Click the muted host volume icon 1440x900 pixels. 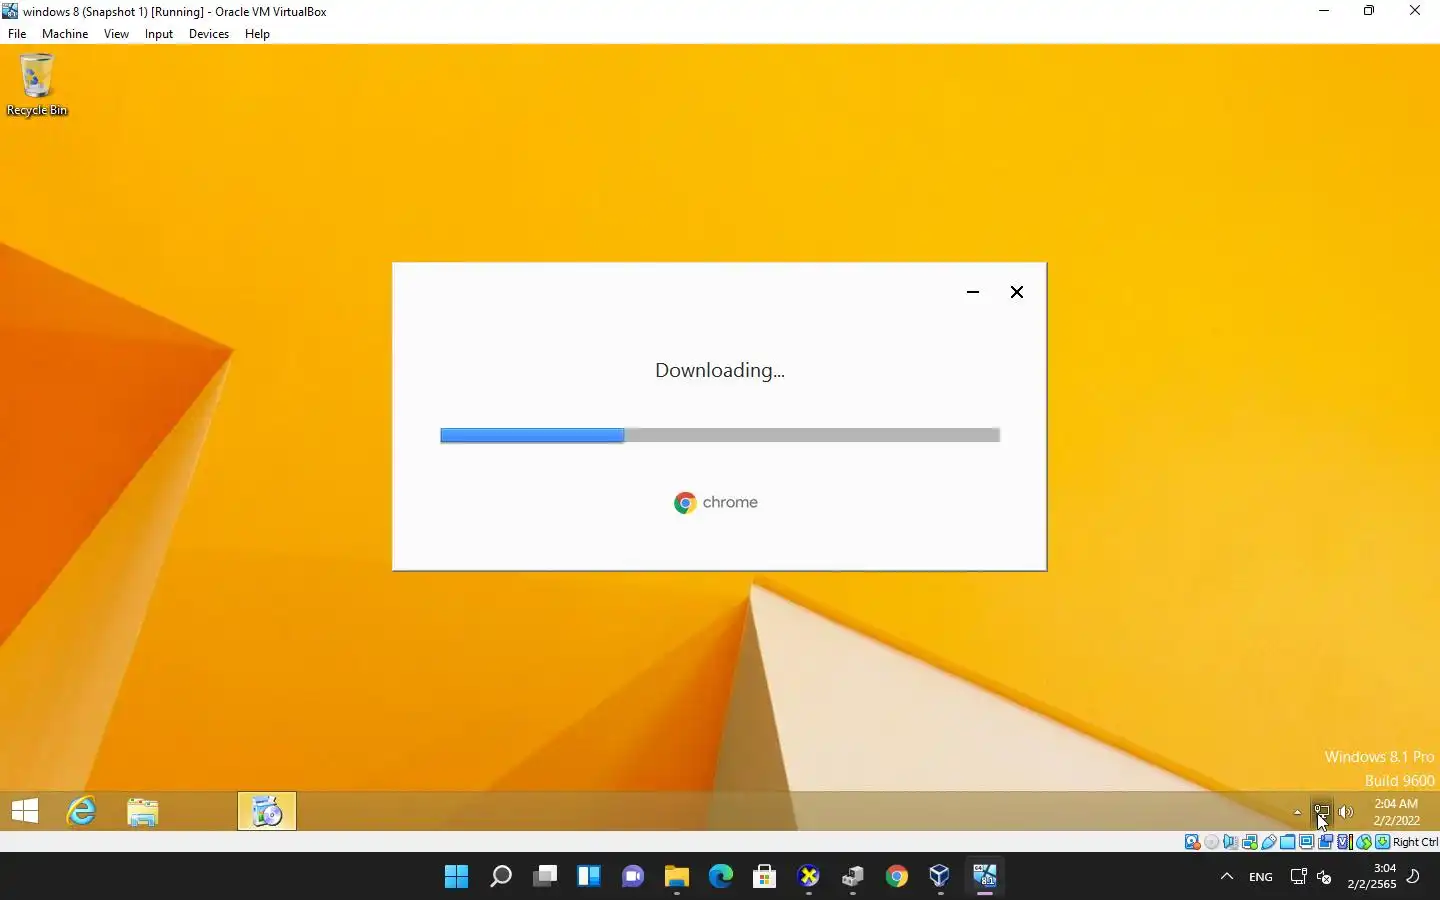[1324, 877]
